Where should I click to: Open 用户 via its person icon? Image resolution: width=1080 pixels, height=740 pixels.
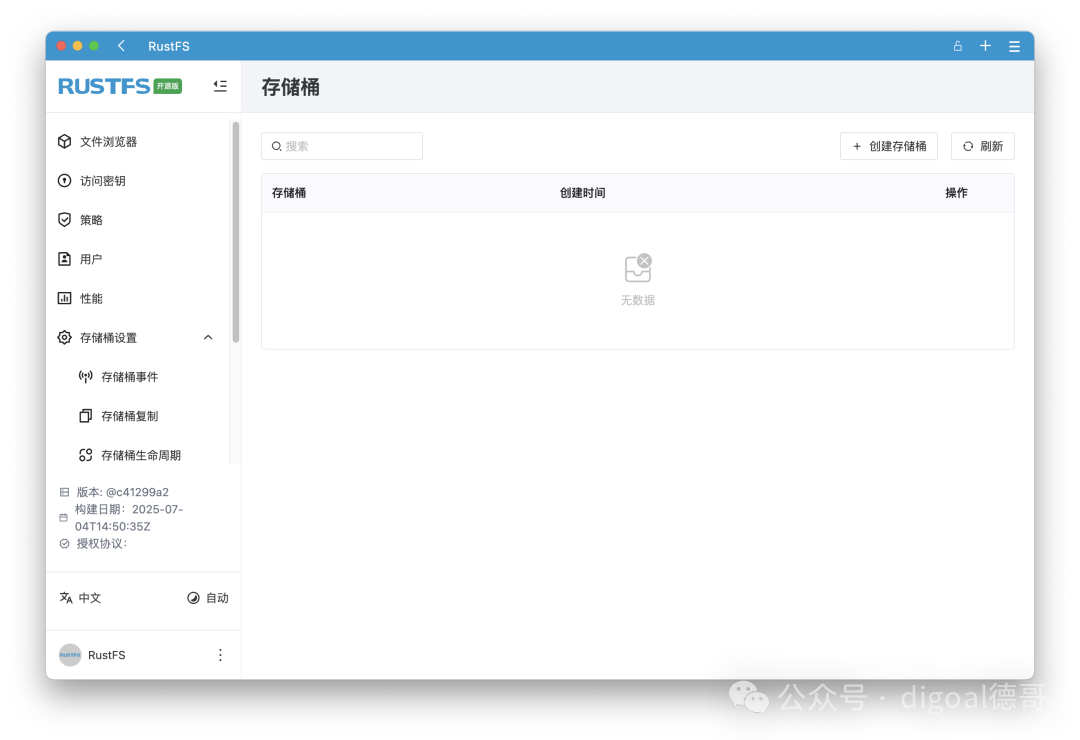point(64,259)
